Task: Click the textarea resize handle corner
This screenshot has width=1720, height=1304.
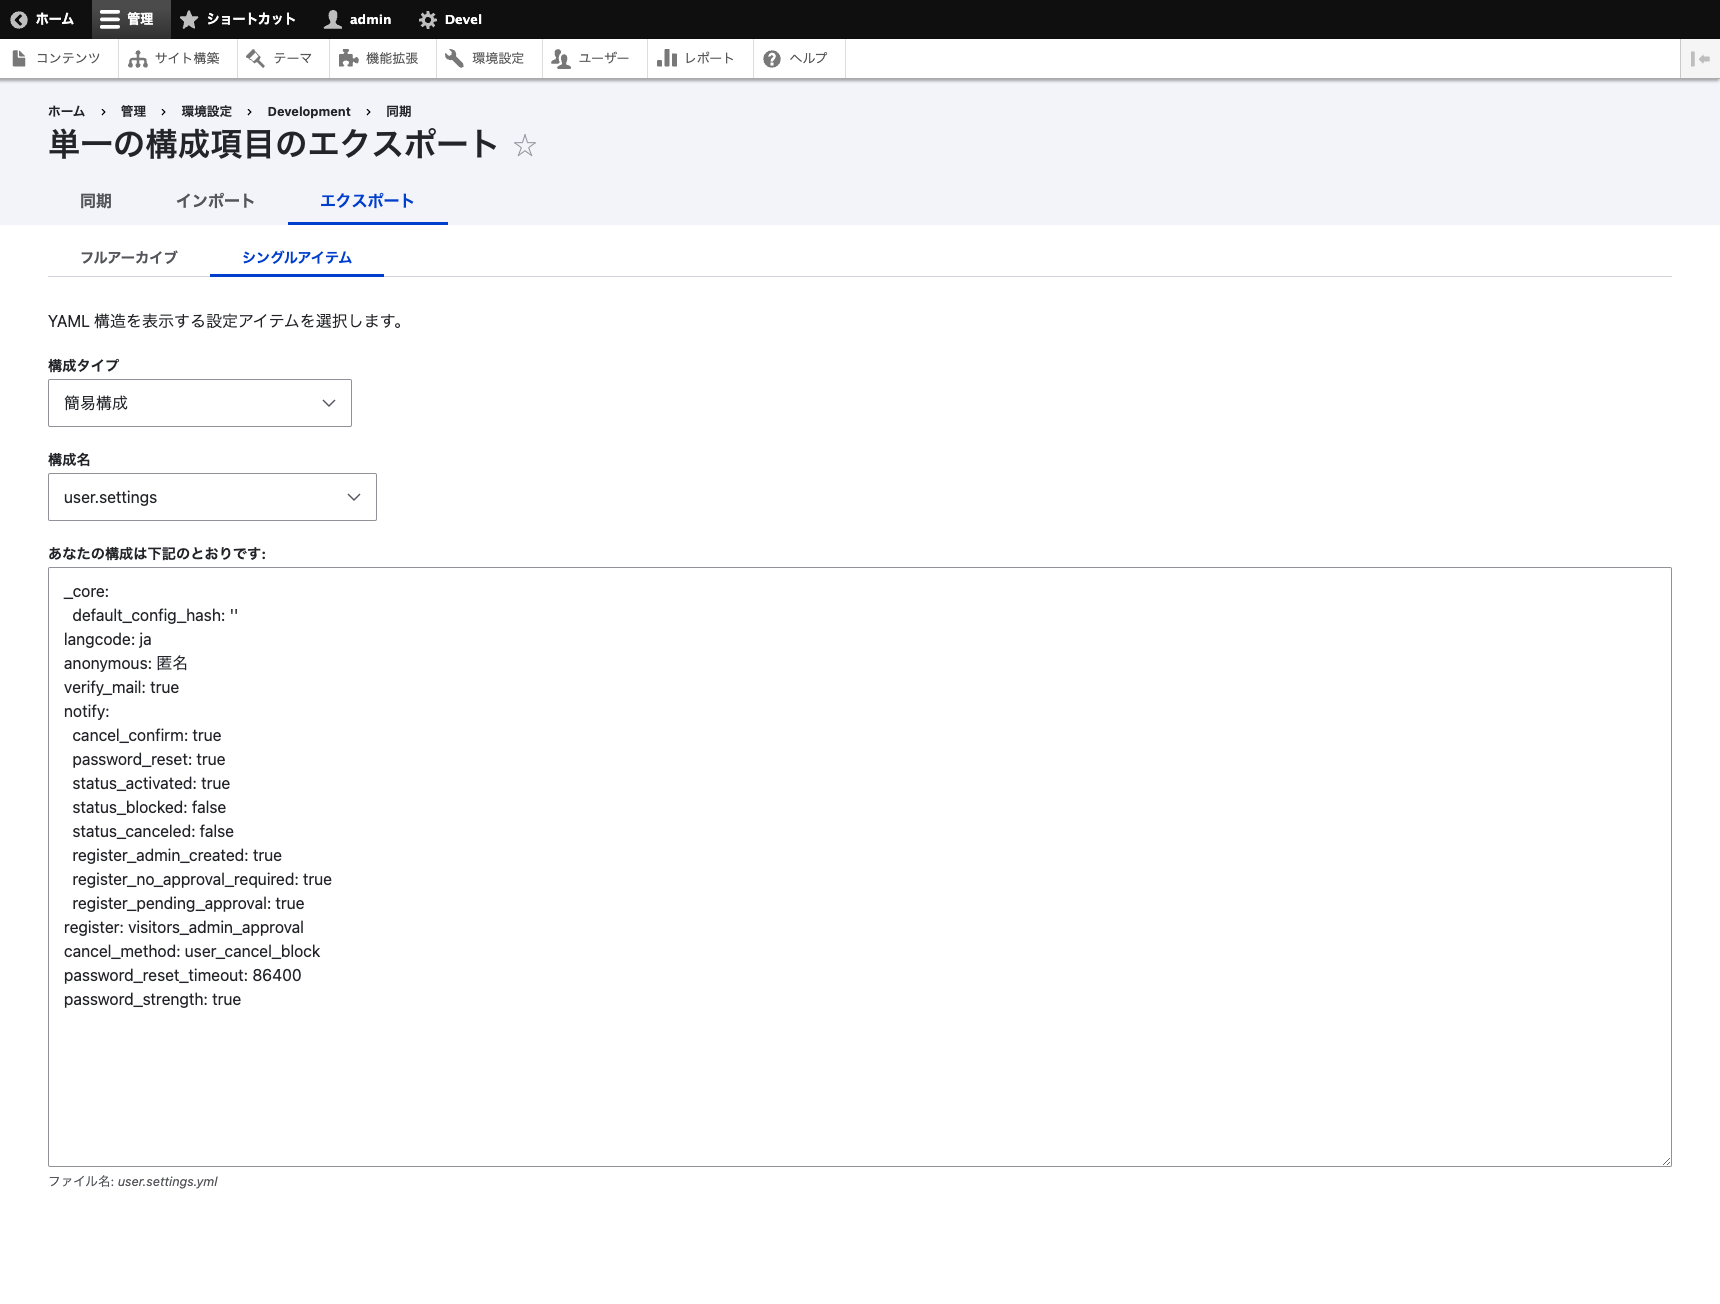Action: click(1665, 1160)
